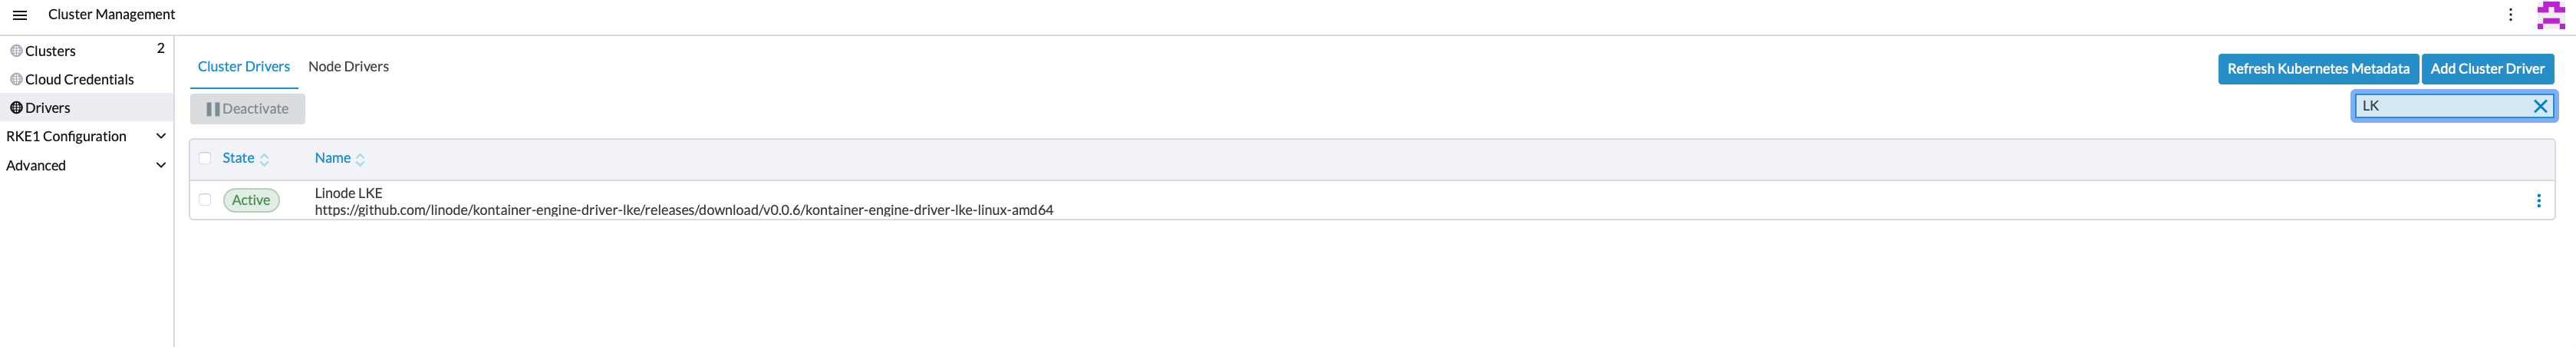Click the Cloud Credentials globe icon
Image resolution: width=2576 pixels, height=347 pixels.
coord(16,79)
